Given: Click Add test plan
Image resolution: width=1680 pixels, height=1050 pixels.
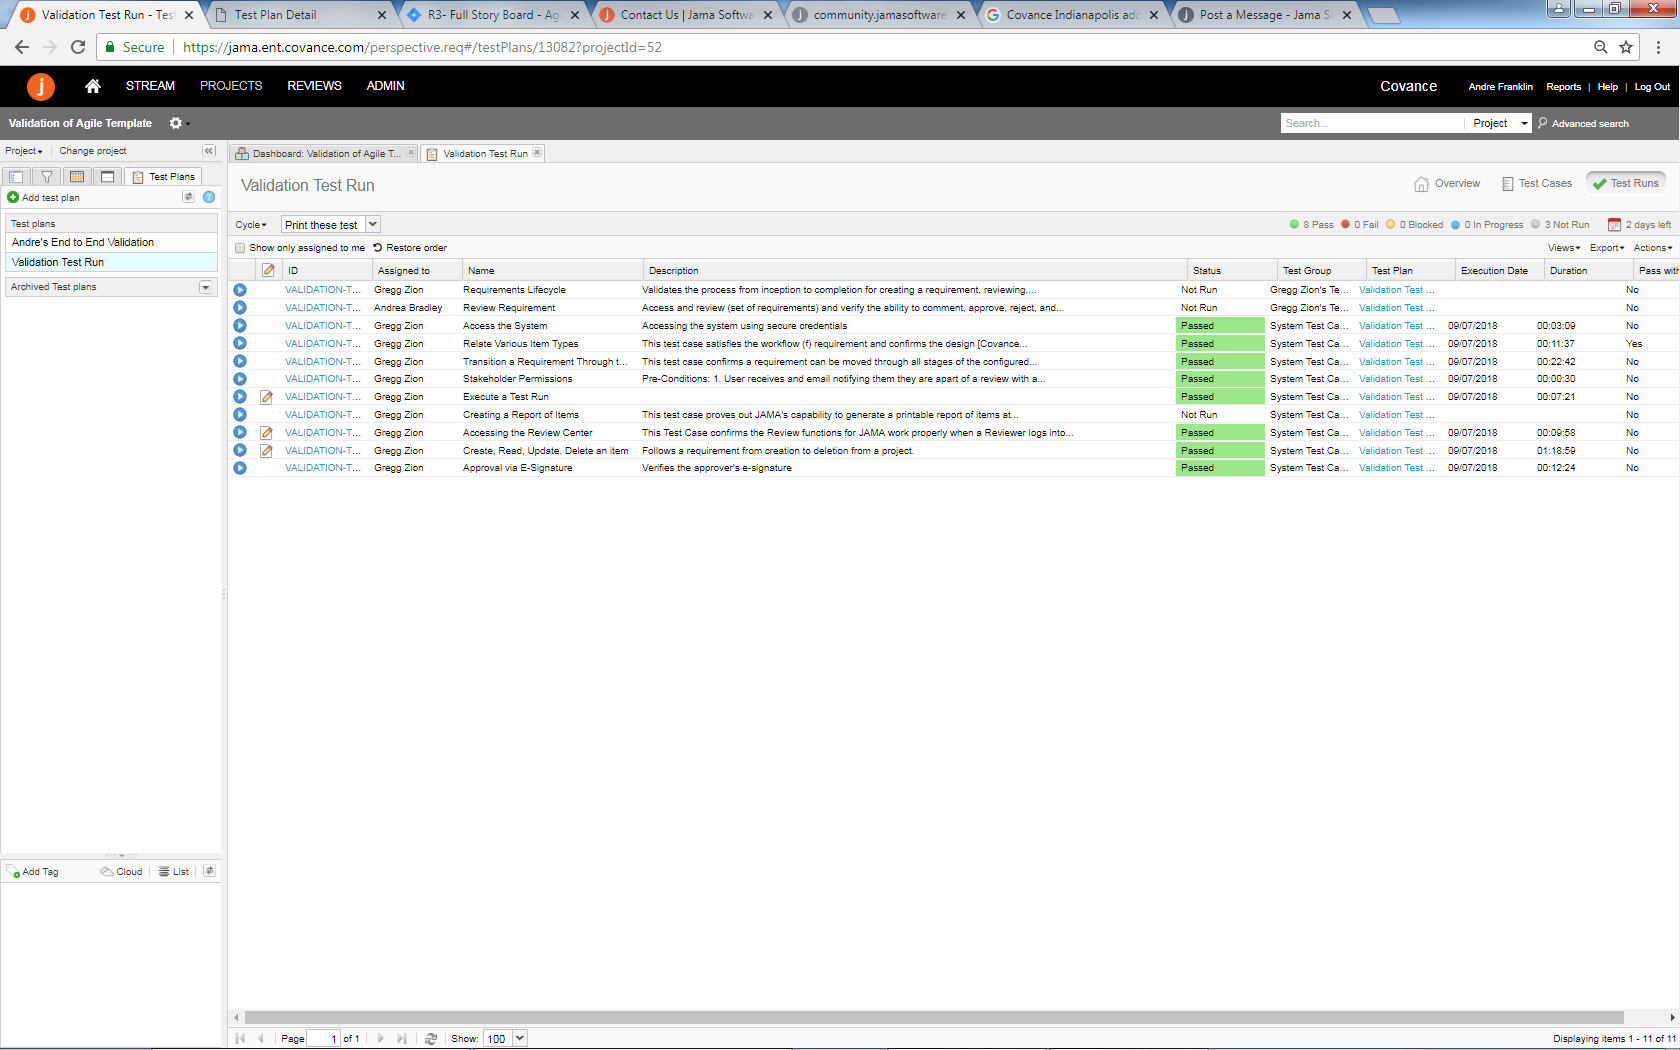Looking at the screenshot, I should pyautogui.click(x=43, y=198).
